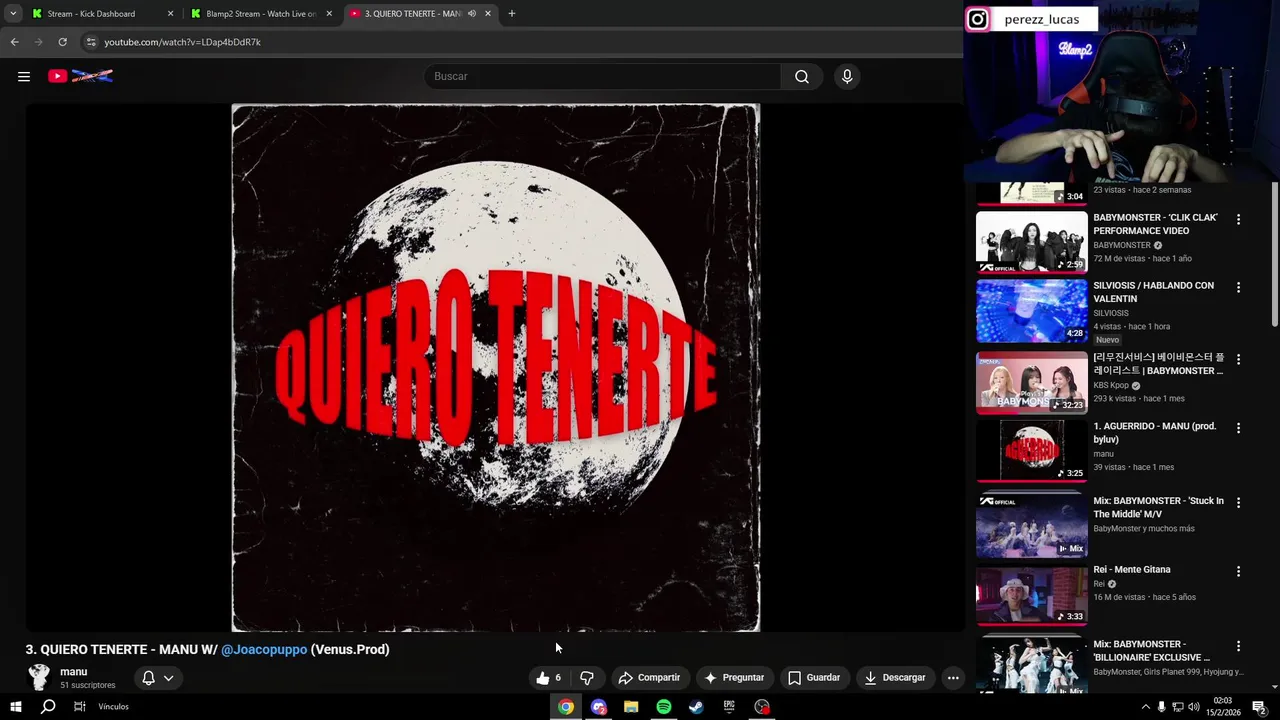The width and height of the screenshot is (1280, 720).
Task: Click the address bar URL
Action: [183, 42]
